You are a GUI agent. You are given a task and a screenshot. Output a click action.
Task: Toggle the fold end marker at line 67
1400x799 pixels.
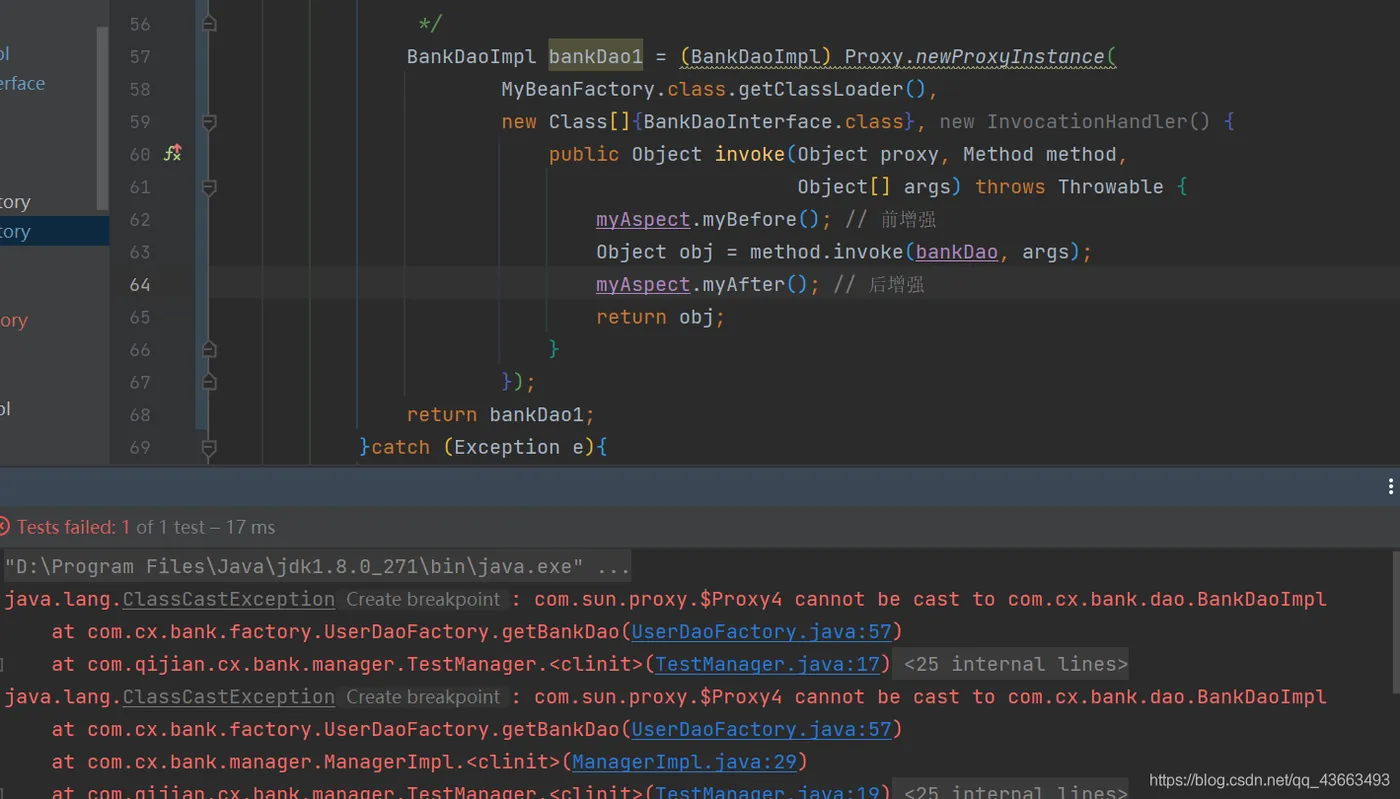click(x=209, y=382)
